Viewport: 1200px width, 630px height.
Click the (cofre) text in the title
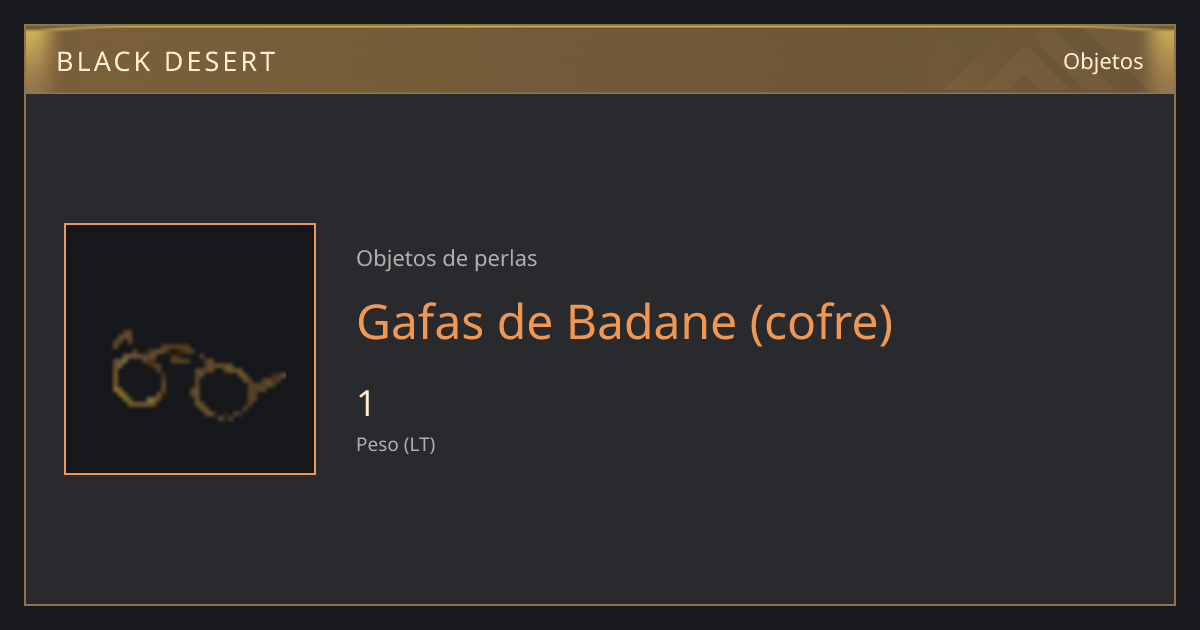821,322
